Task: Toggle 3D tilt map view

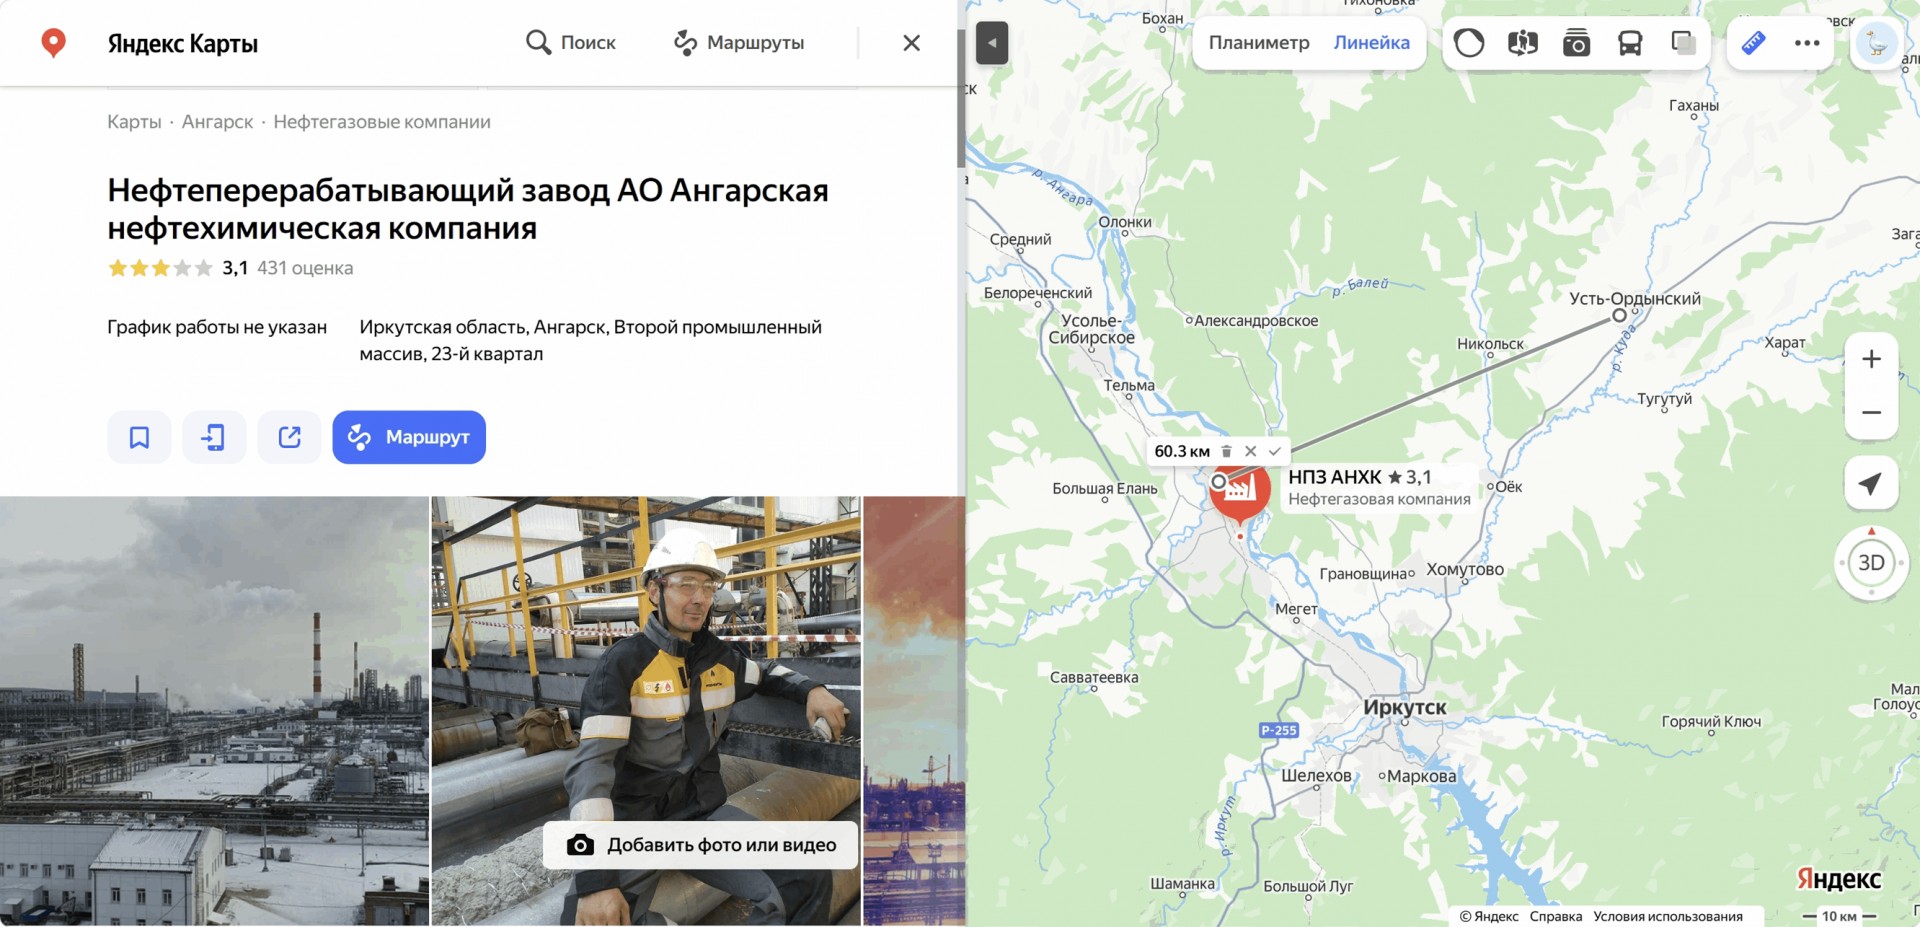Action: [1871, 563]
